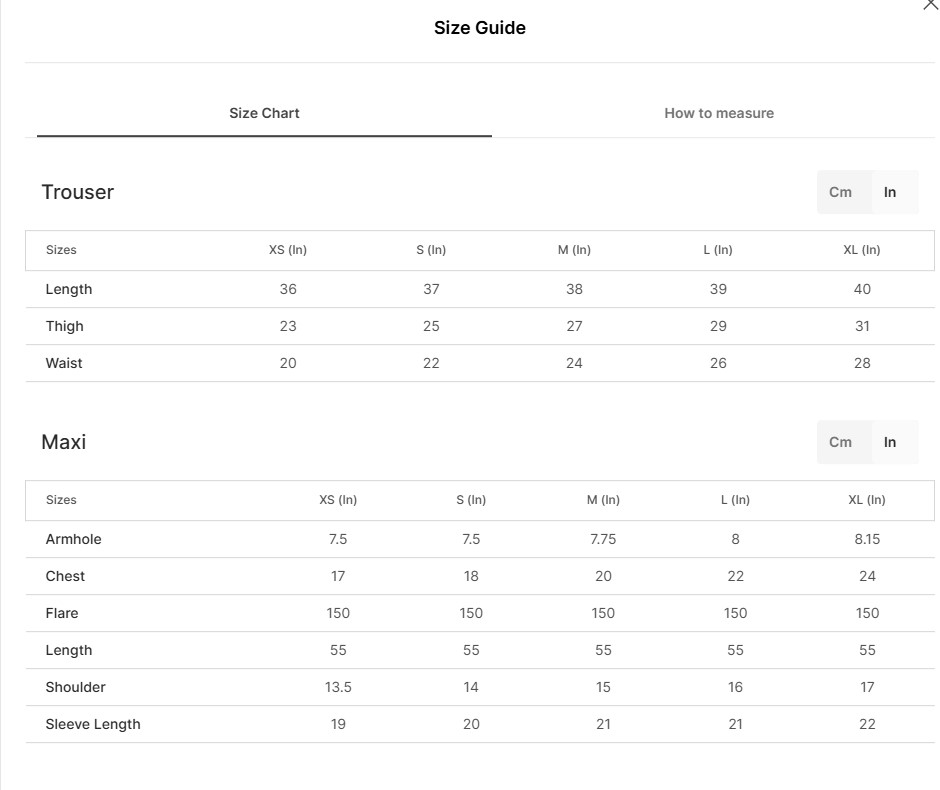Select the Waist row label in Trouser
The image size is (940, 790).
coord(64,363)
